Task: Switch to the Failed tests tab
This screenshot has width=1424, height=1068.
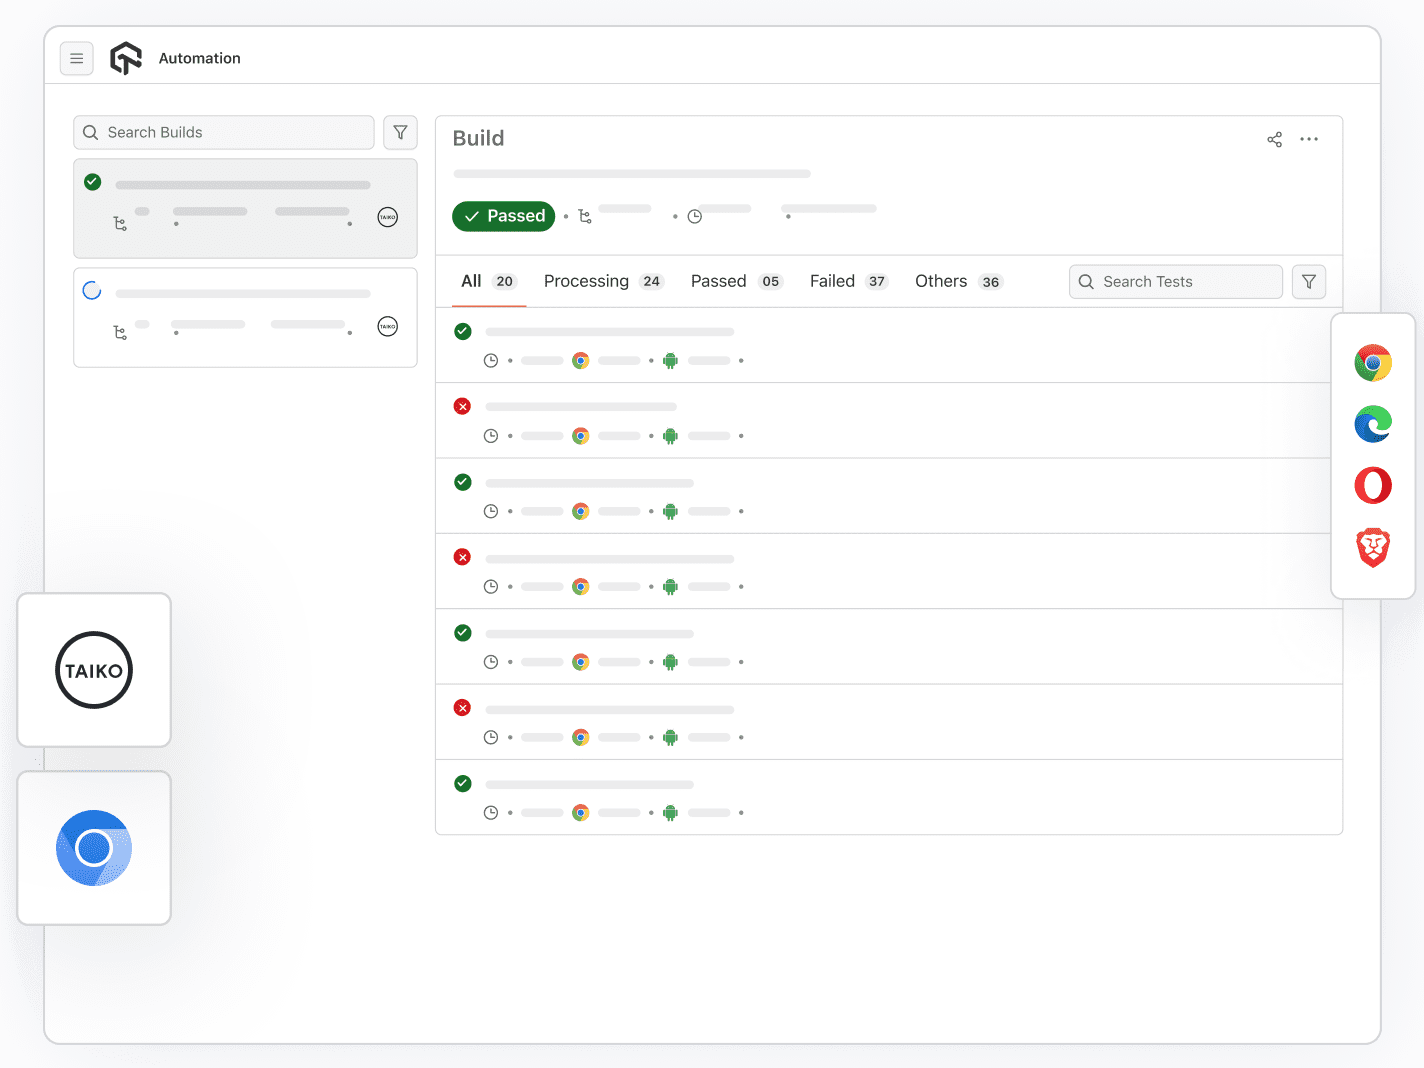Action: pos(832,281)
